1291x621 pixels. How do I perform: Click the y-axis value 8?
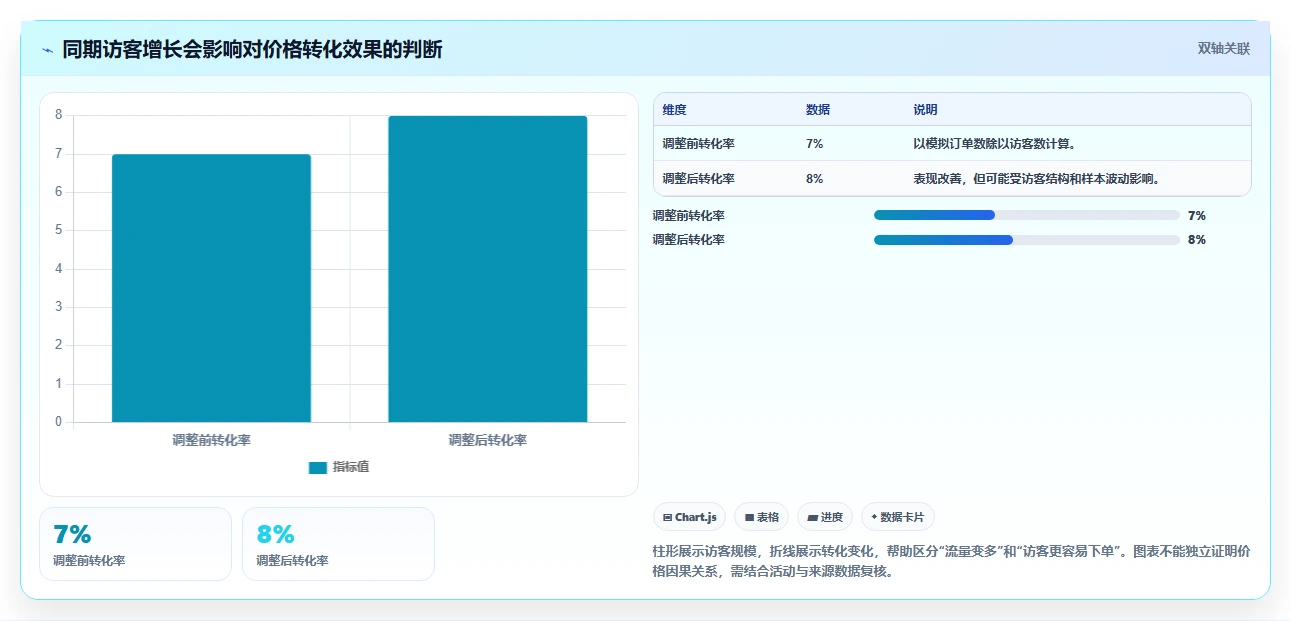(58, 115)
